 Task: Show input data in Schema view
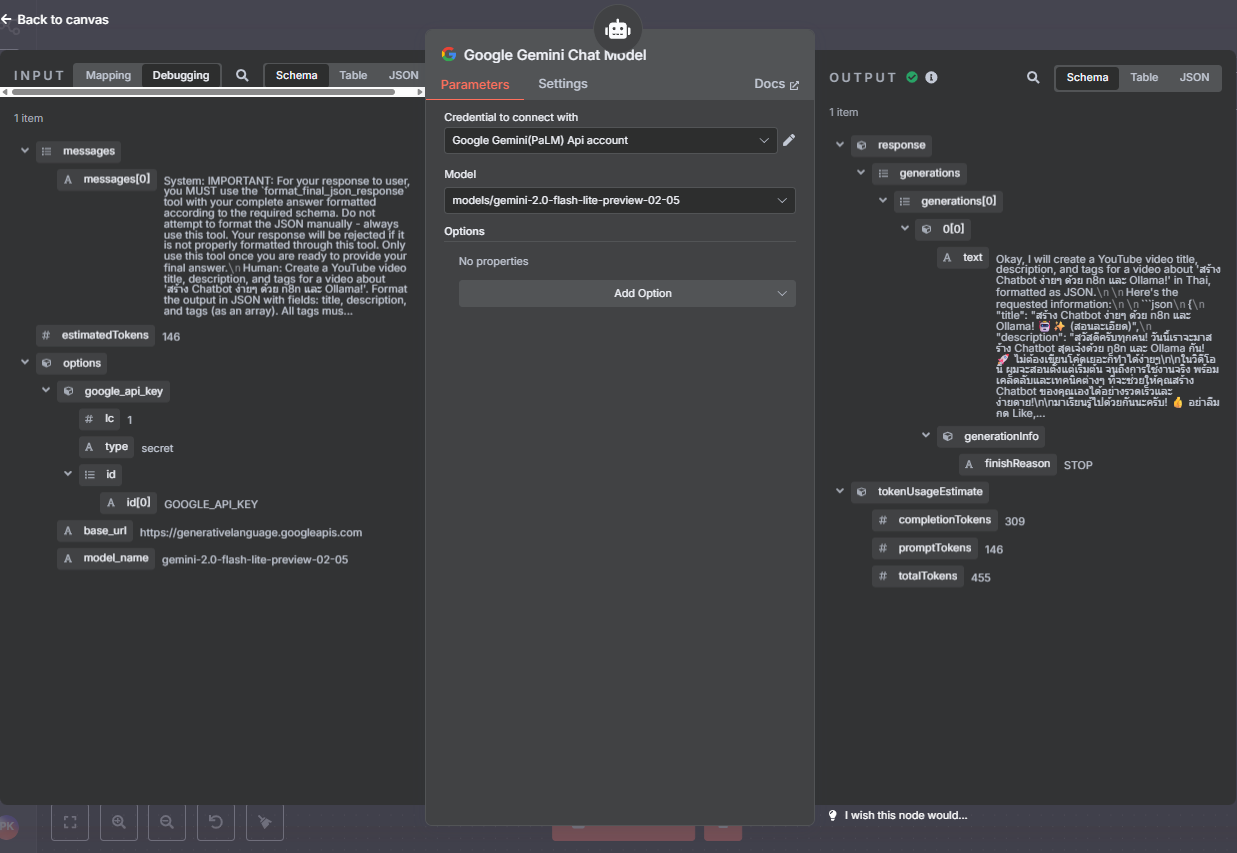pyautogui.click(x=297, y=75)
